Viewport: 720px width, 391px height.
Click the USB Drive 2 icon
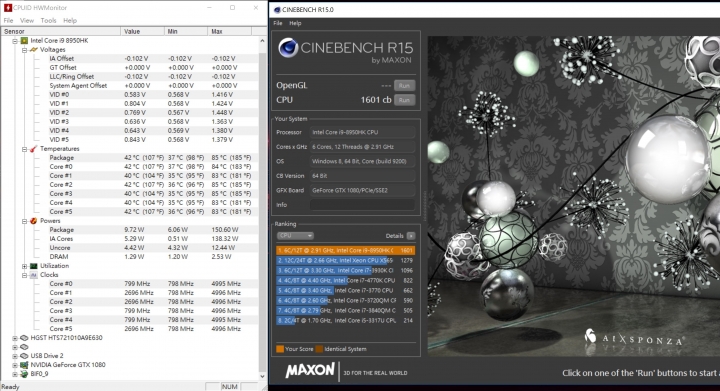pyautogui.click(x=24, y=356)
